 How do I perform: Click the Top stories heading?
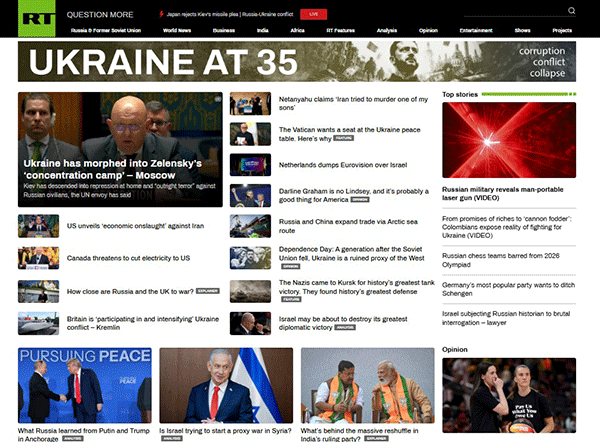pos(460,94)
